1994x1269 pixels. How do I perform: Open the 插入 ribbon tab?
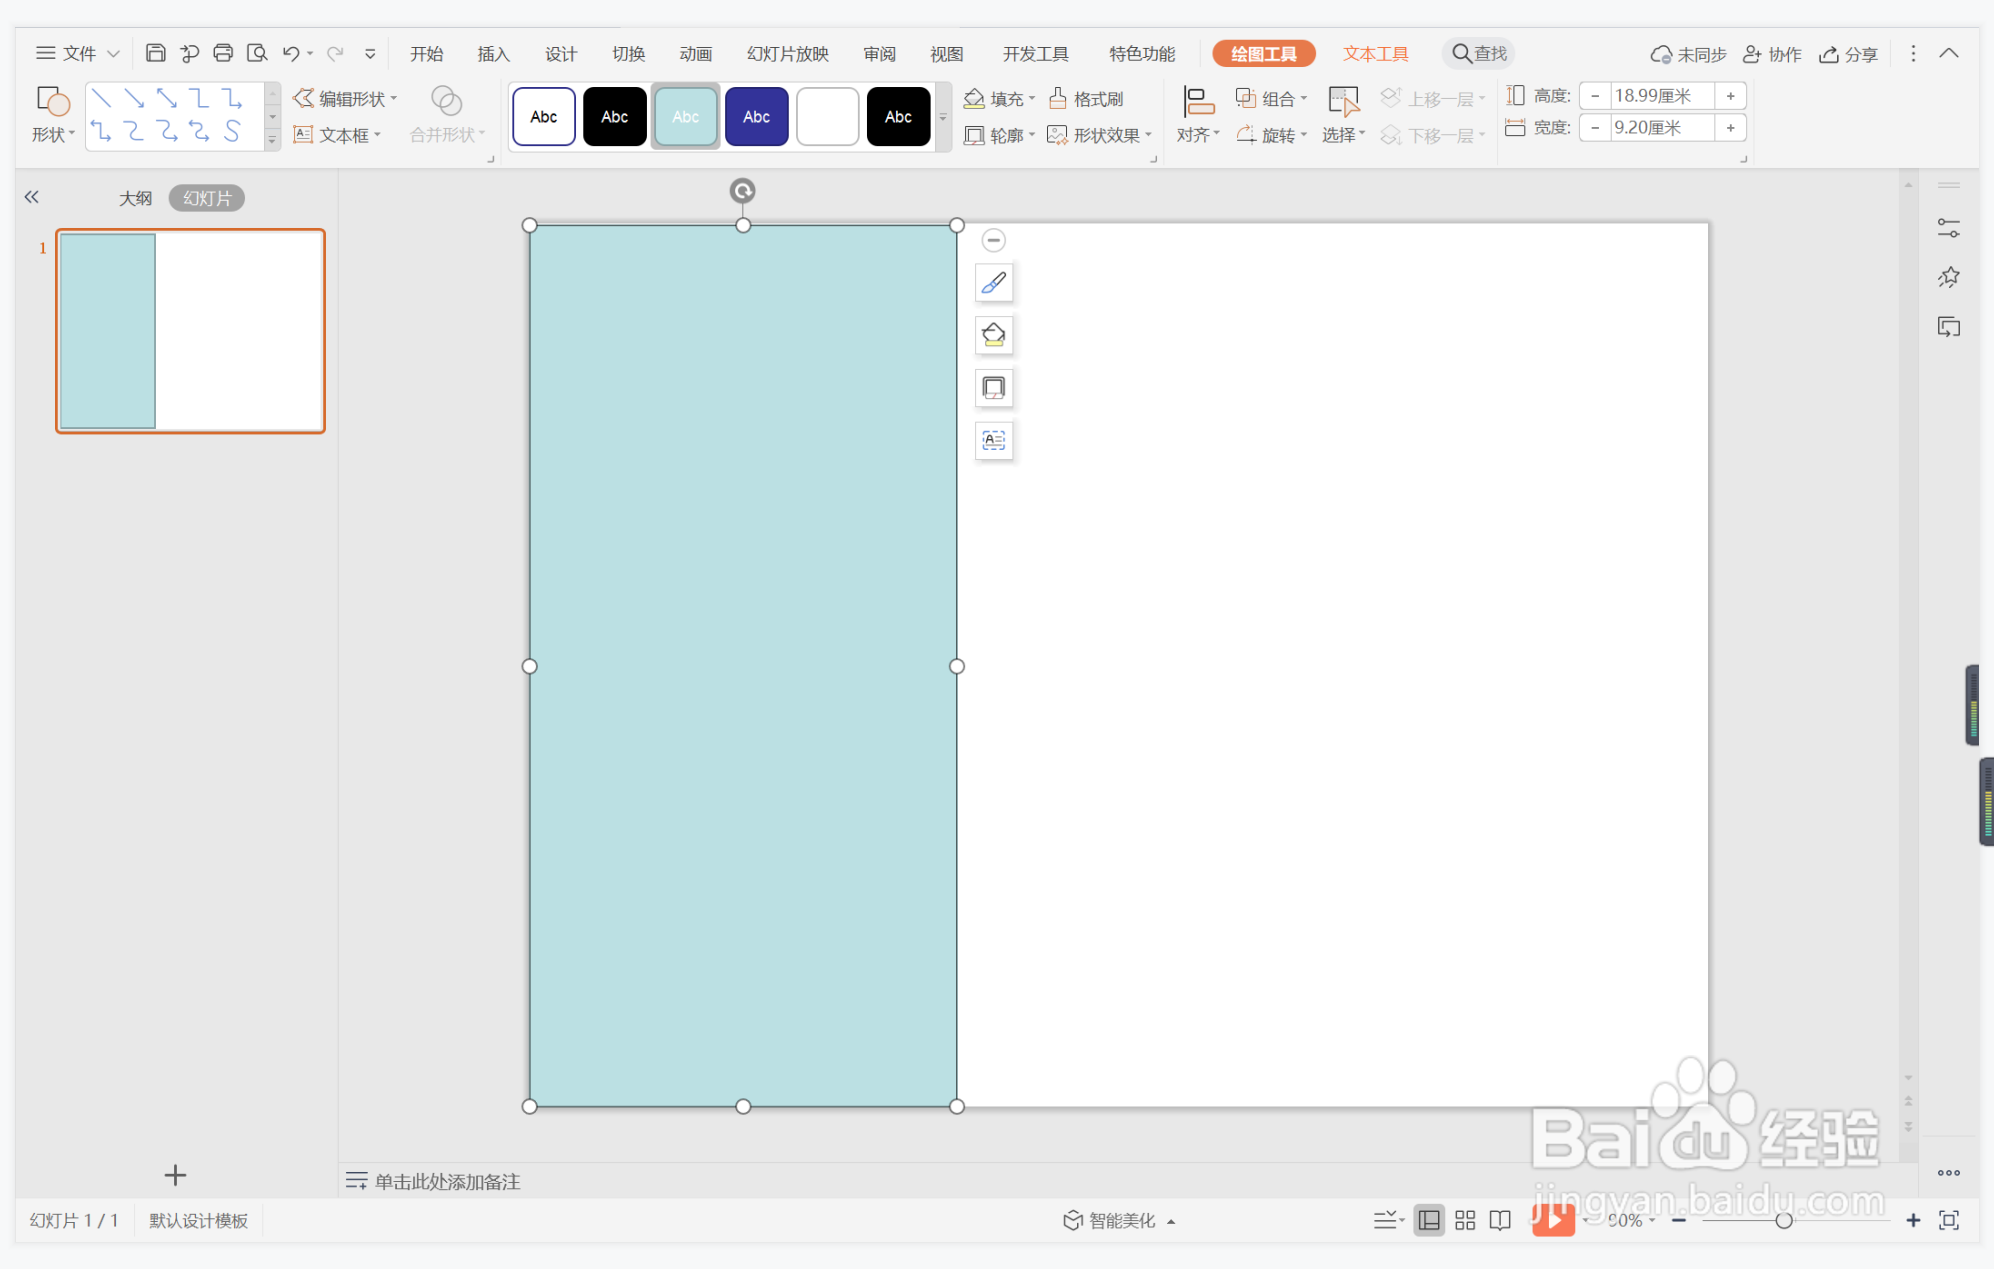point(493,53)
